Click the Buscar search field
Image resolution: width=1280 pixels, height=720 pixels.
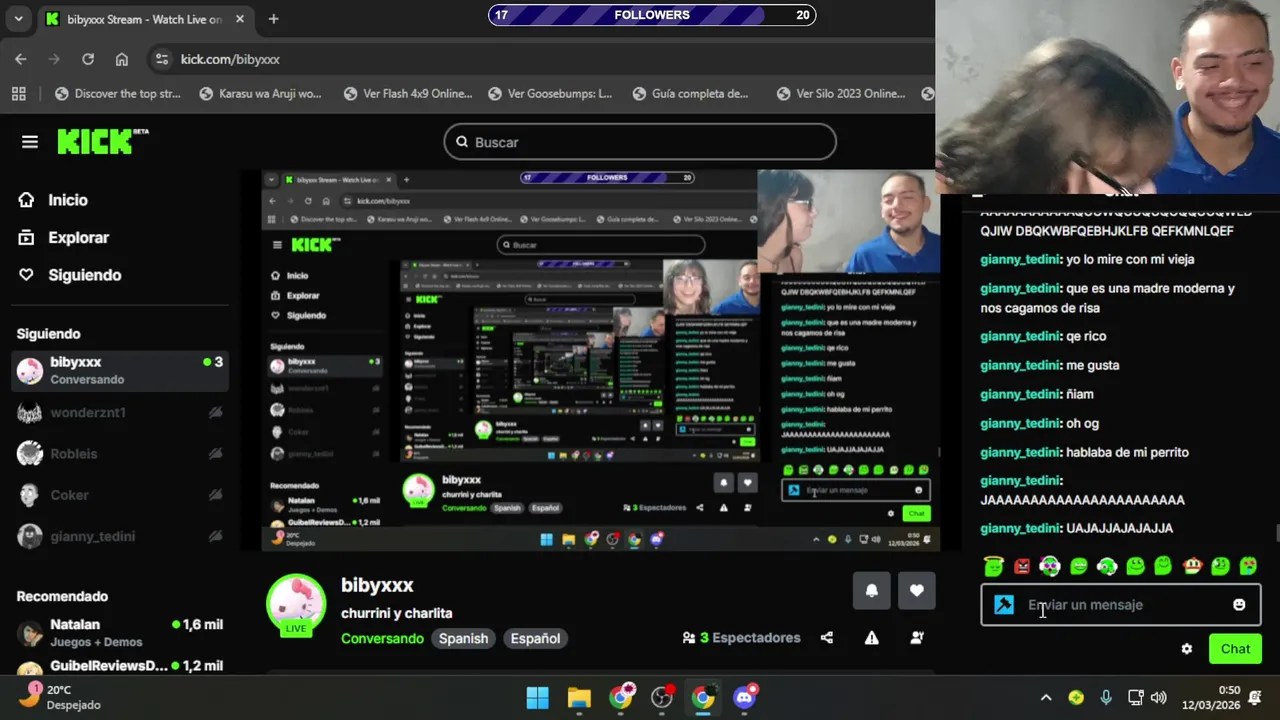pyautogui.click(x=640, y=142)
